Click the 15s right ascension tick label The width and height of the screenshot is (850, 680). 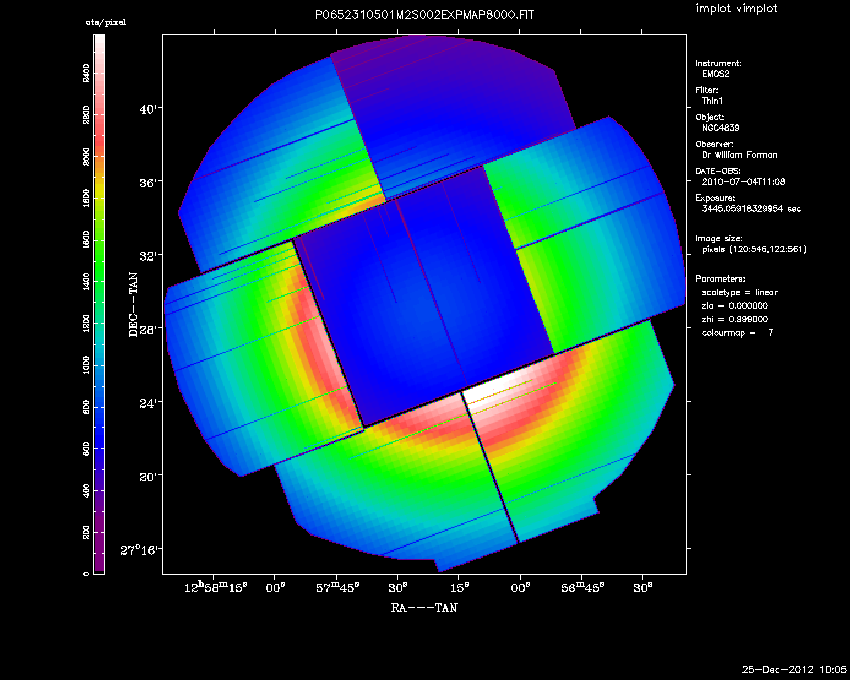[459, 587]
